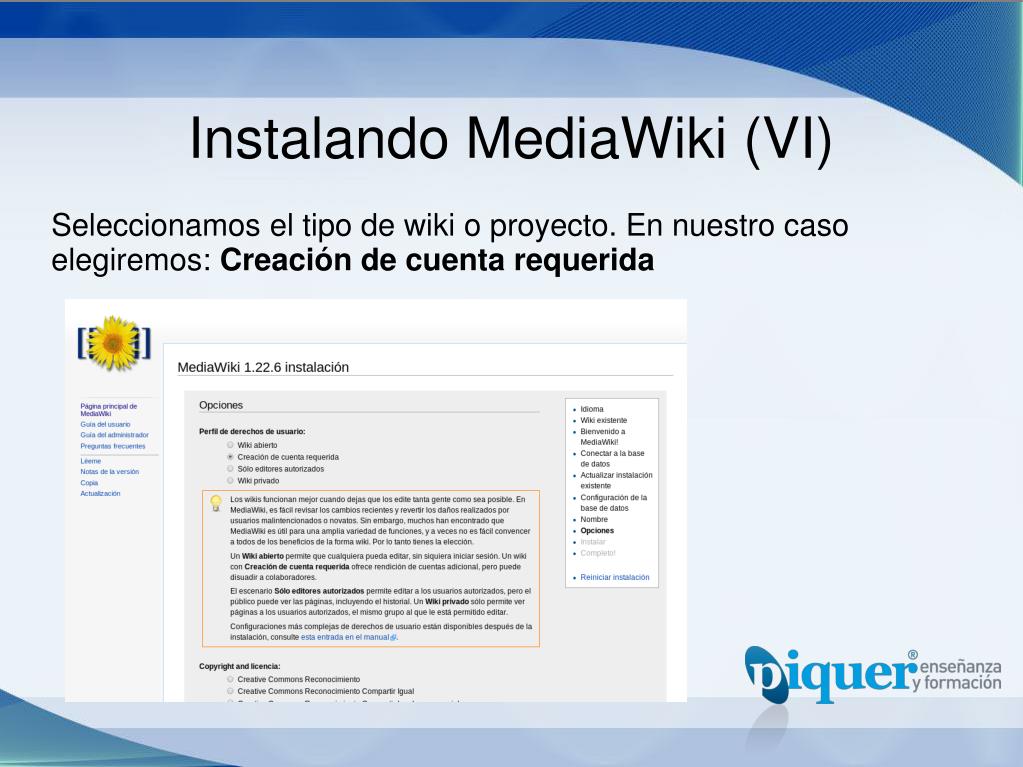Click the greyed Completo! step
Viewport: 1023px width, 767px height.
(x=598, y=552)
